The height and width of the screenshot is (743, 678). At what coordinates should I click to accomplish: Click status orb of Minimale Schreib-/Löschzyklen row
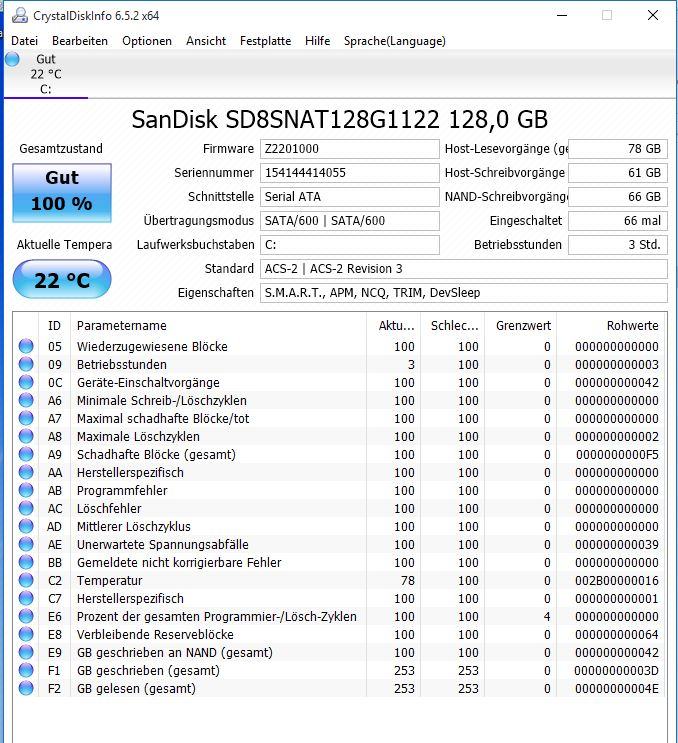[26, 400]
